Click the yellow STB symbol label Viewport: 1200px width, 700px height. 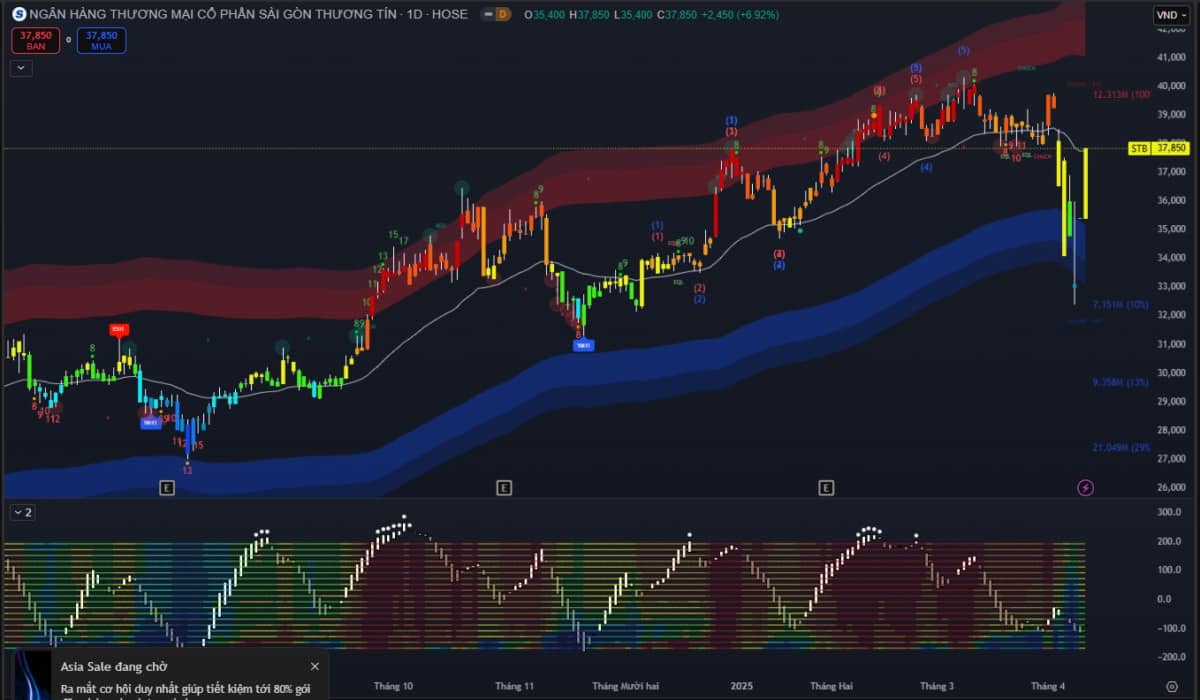1139,148
